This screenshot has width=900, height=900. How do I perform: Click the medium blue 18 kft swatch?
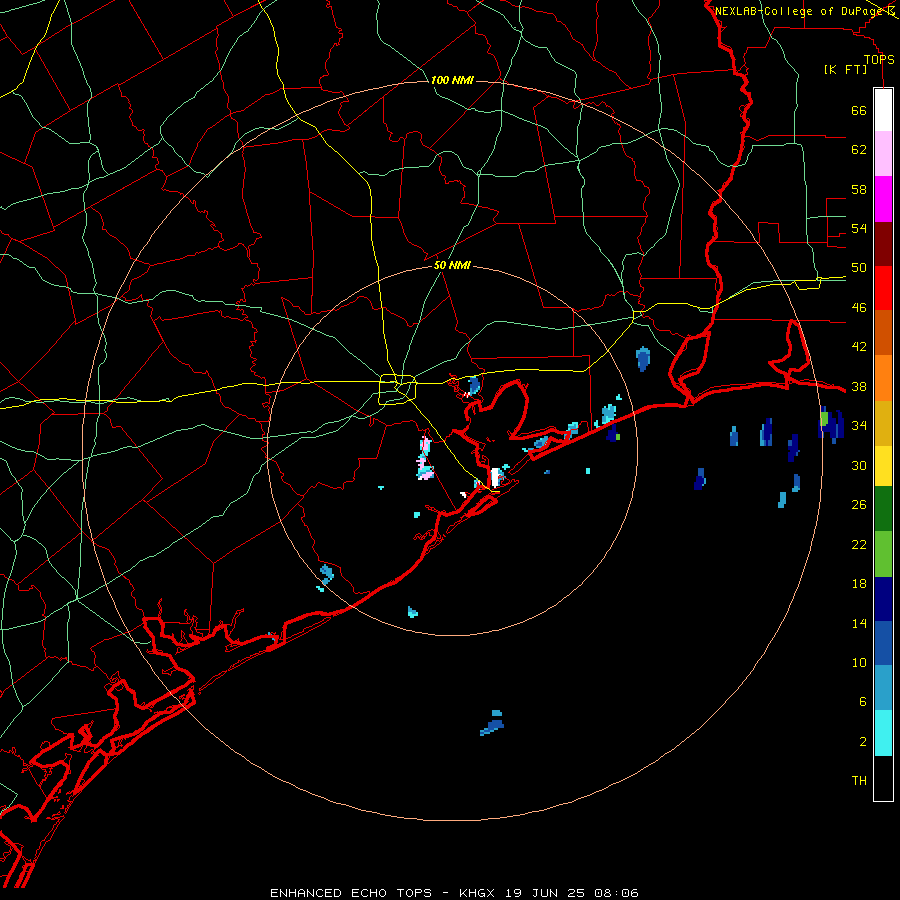pyautogui.click(x=883, y=643)
